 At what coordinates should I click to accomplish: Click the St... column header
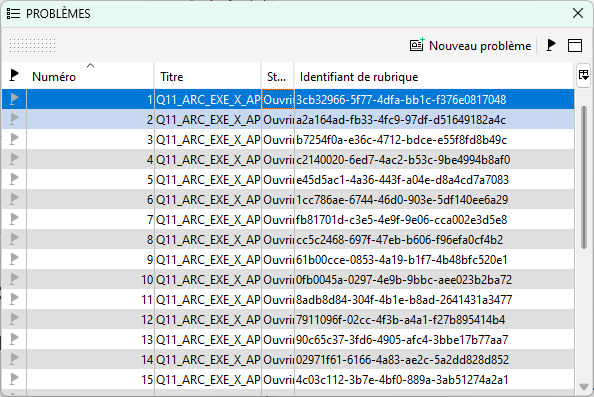click(x=278, y=76)
